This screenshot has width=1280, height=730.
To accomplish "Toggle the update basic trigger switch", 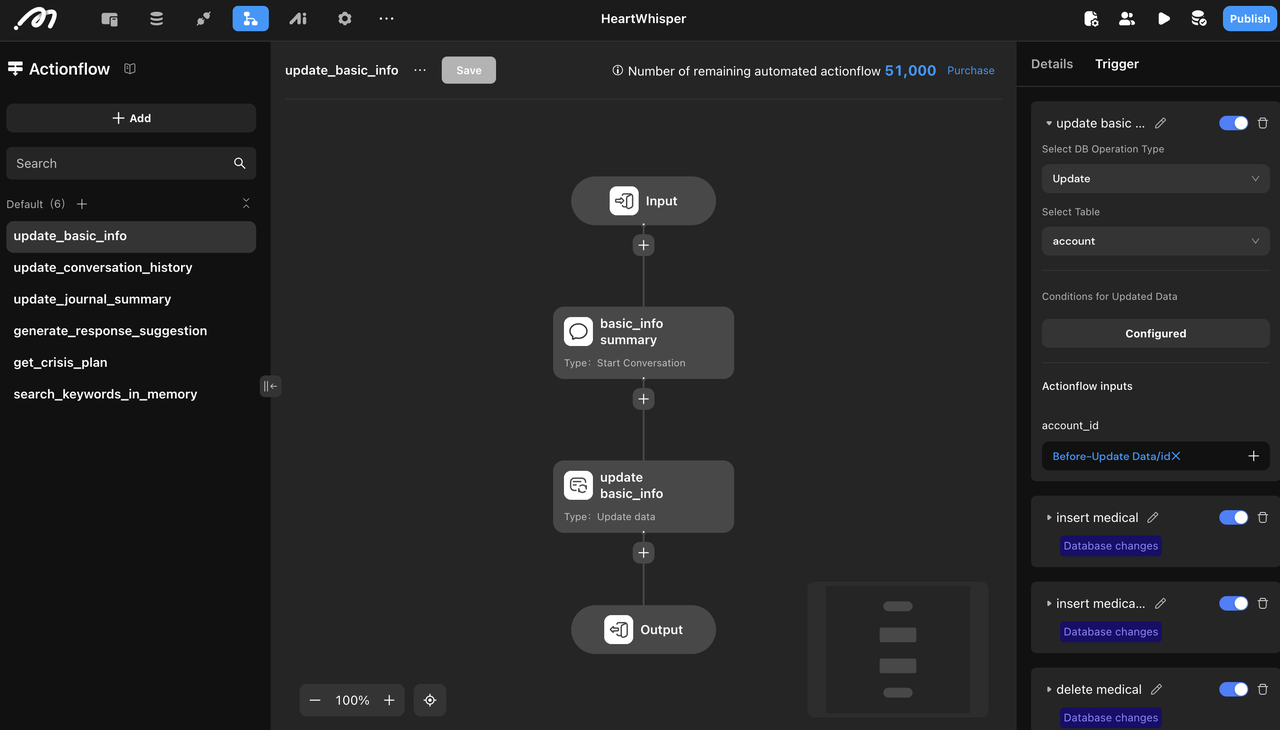I will point(1233,123).
